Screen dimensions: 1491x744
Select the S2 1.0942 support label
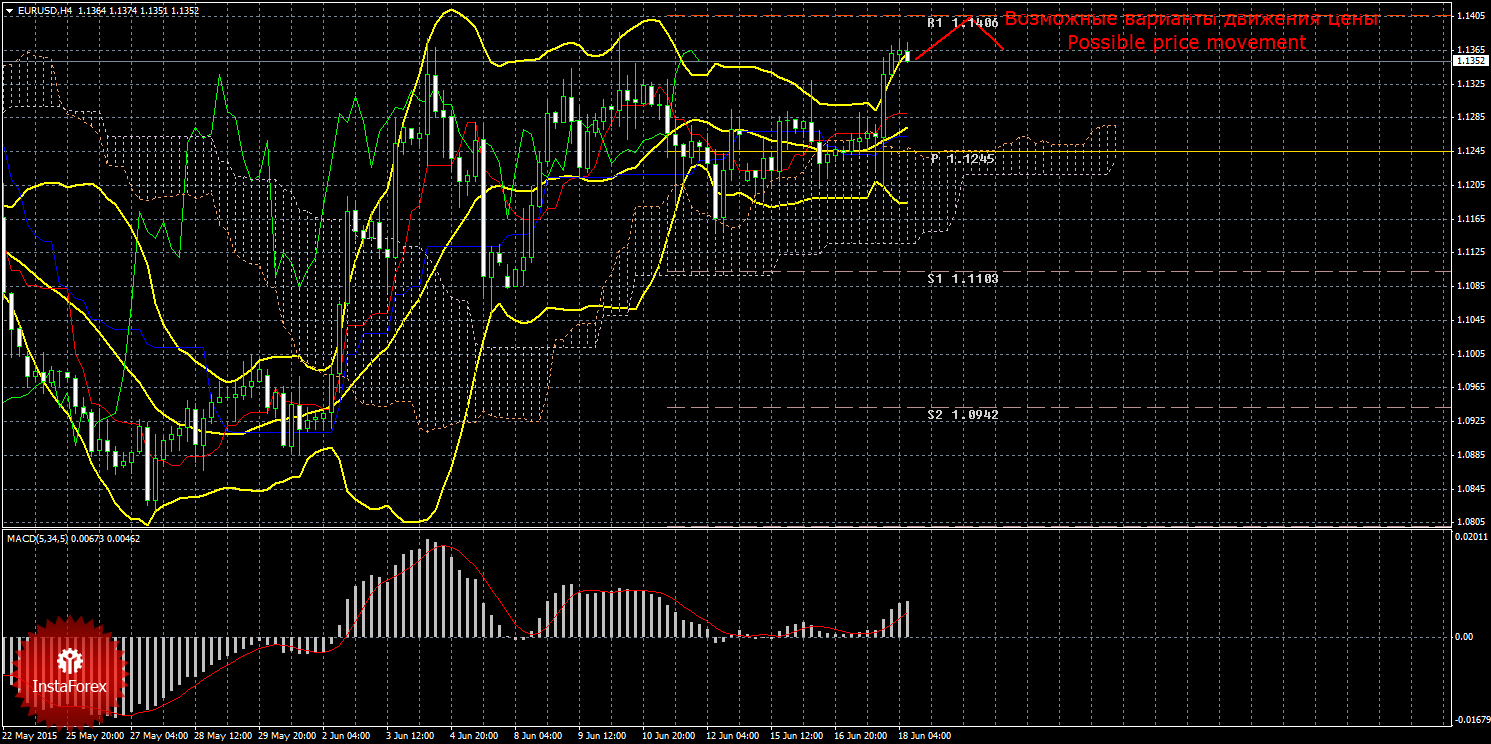tap(962, 414)
